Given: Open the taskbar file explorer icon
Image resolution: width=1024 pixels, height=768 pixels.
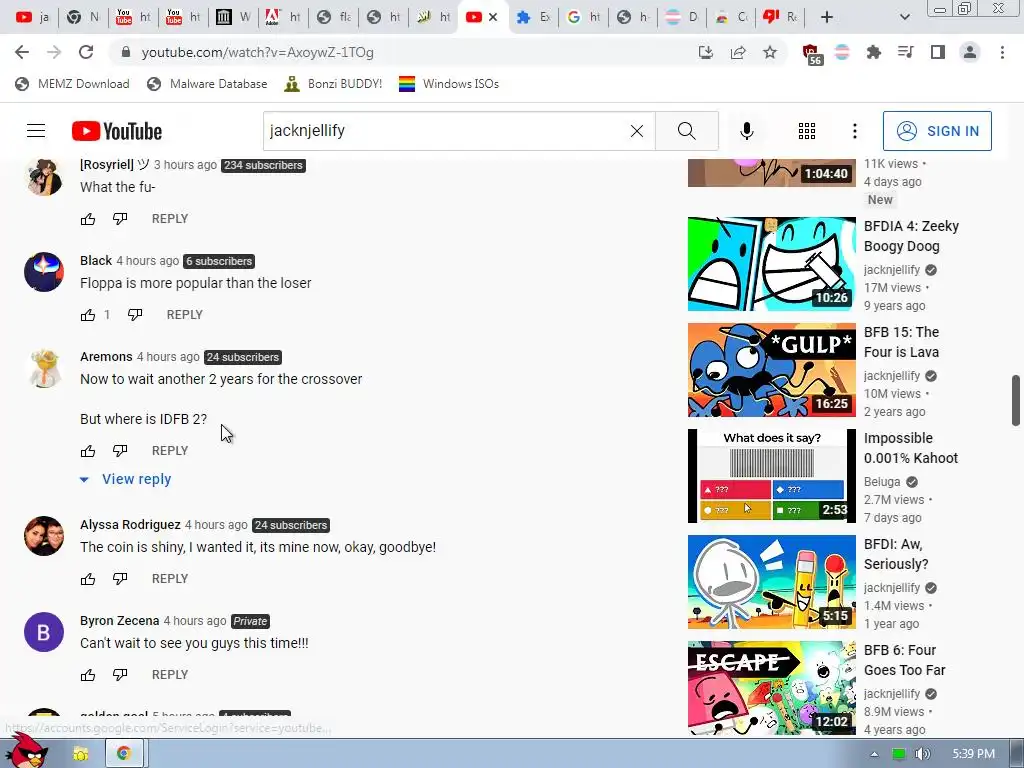Looking at the screenshot, I should [80, 754].
